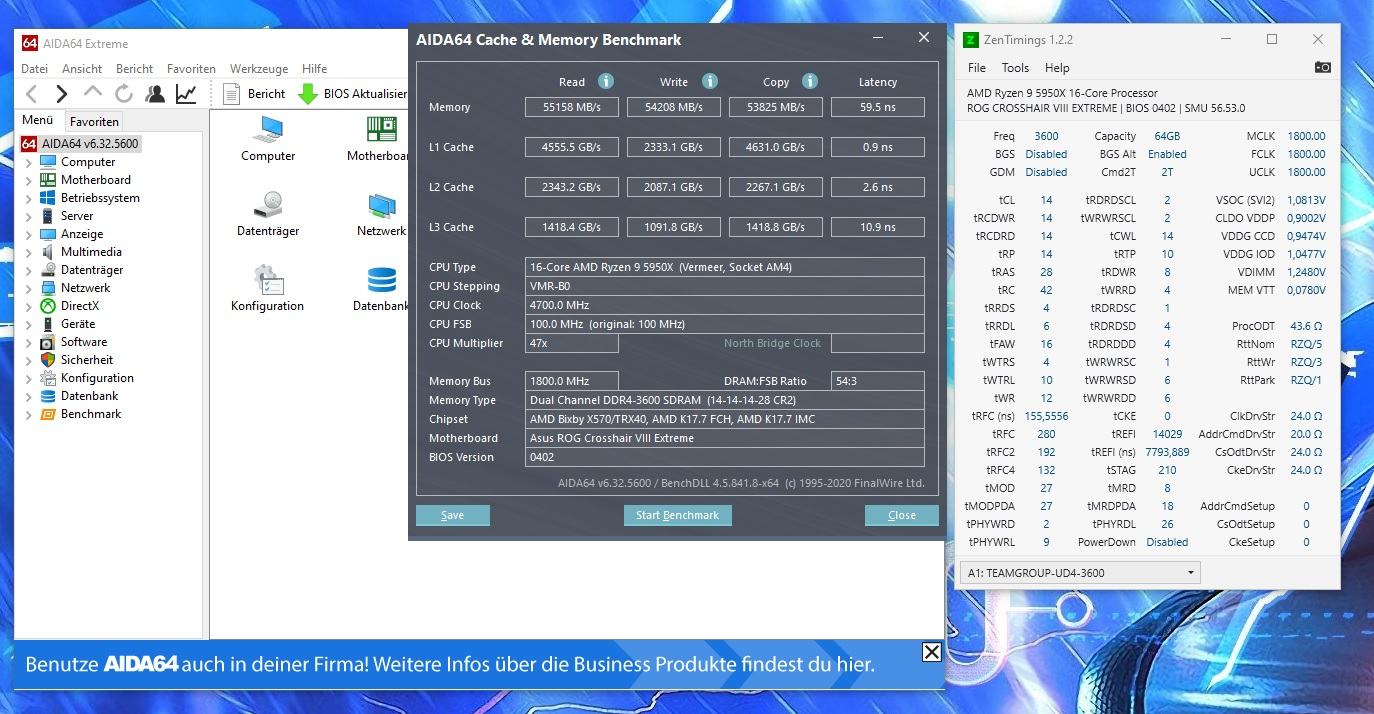Image resolution: width=1374 pixels, height=714 pixels.
Task: Expand the Server tree node
Action: (28, 216)
